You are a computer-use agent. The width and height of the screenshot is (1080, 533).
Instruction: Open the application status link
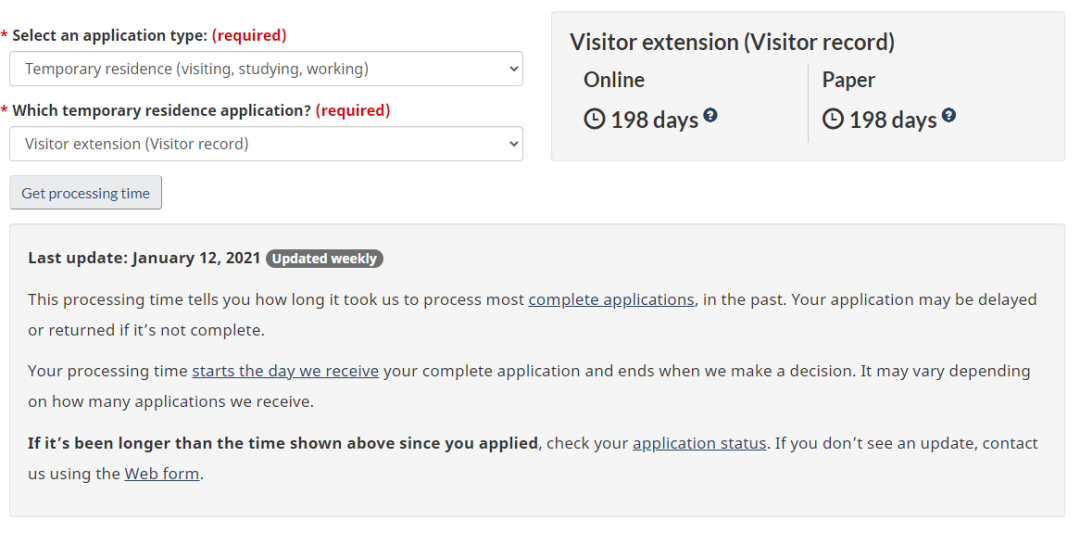click(699, 443)
